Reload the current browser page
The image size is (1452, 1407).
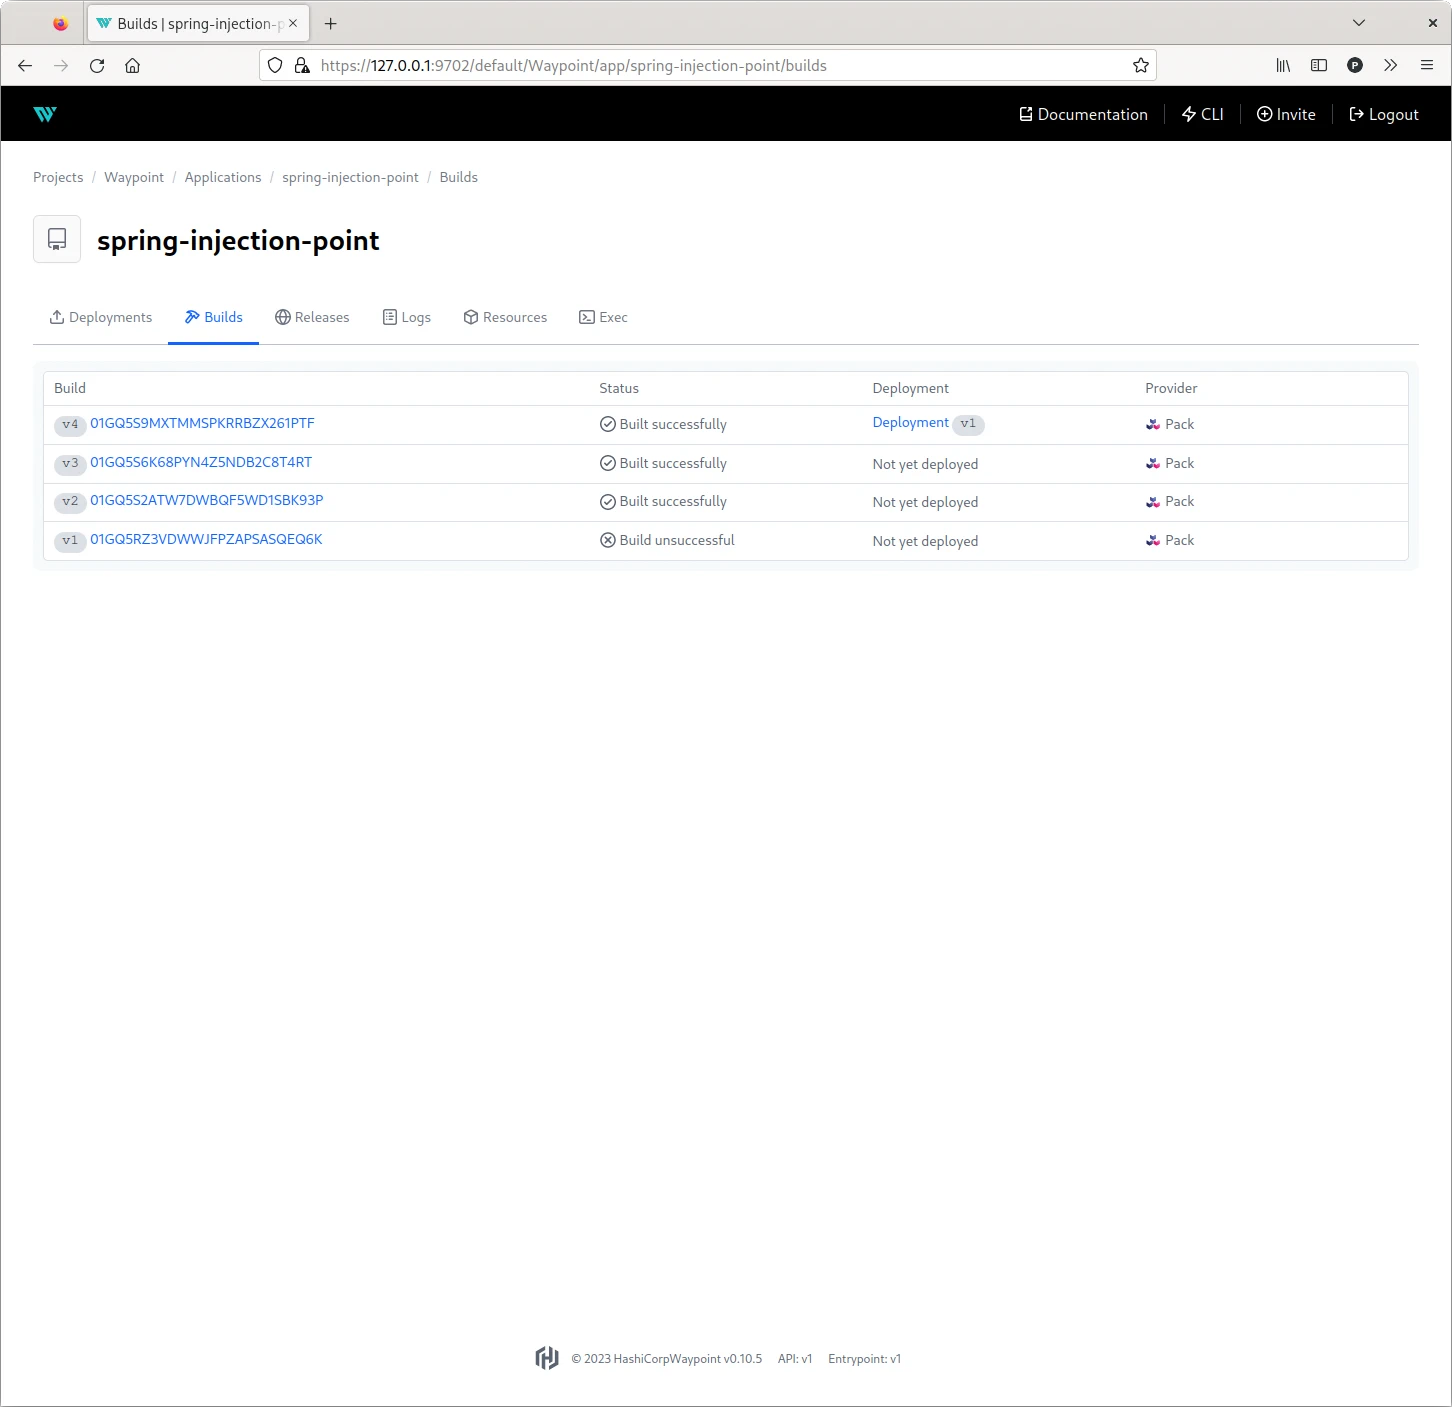click(x=97, y=66)
